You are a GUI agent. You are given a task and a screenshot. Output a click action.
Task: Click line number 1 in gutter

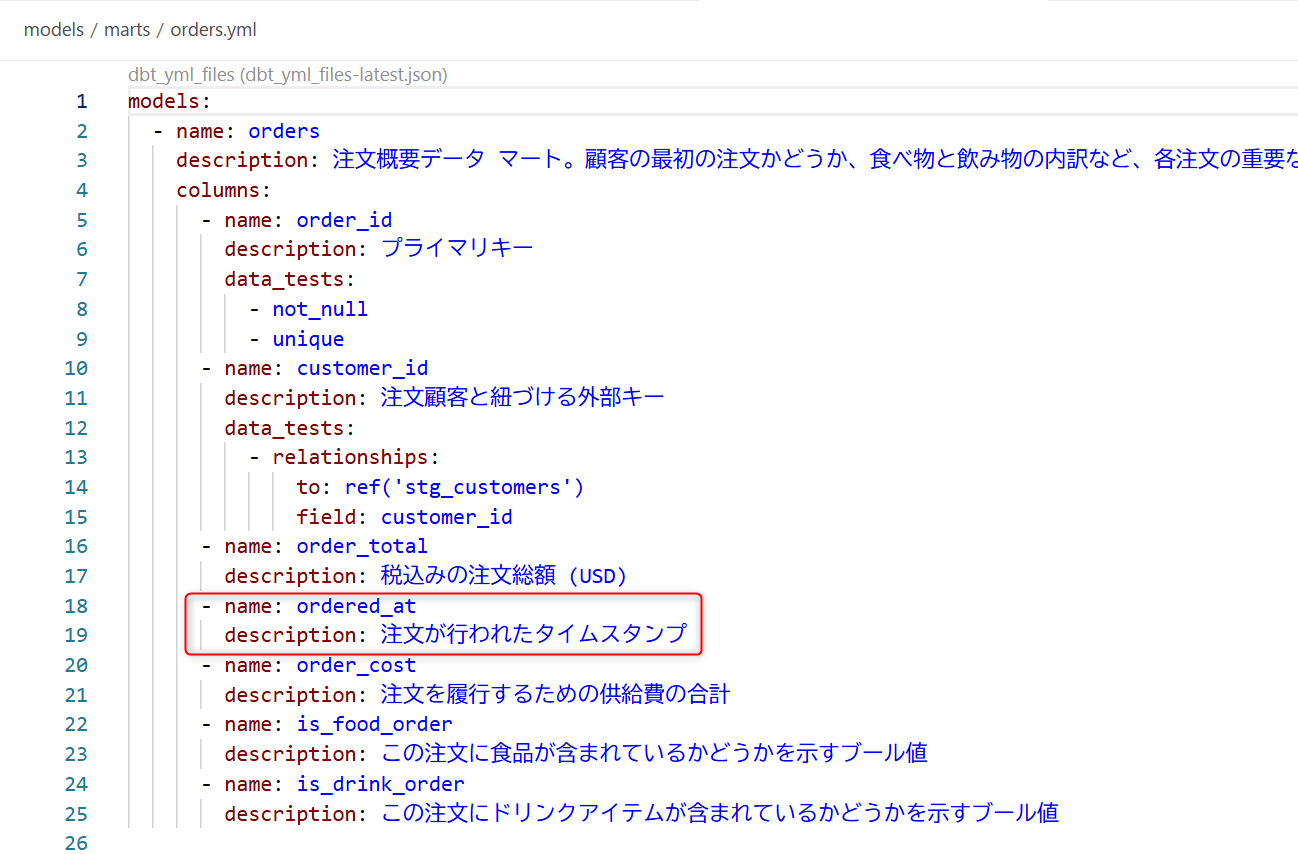pyautogui.click(x=81, y=101)
